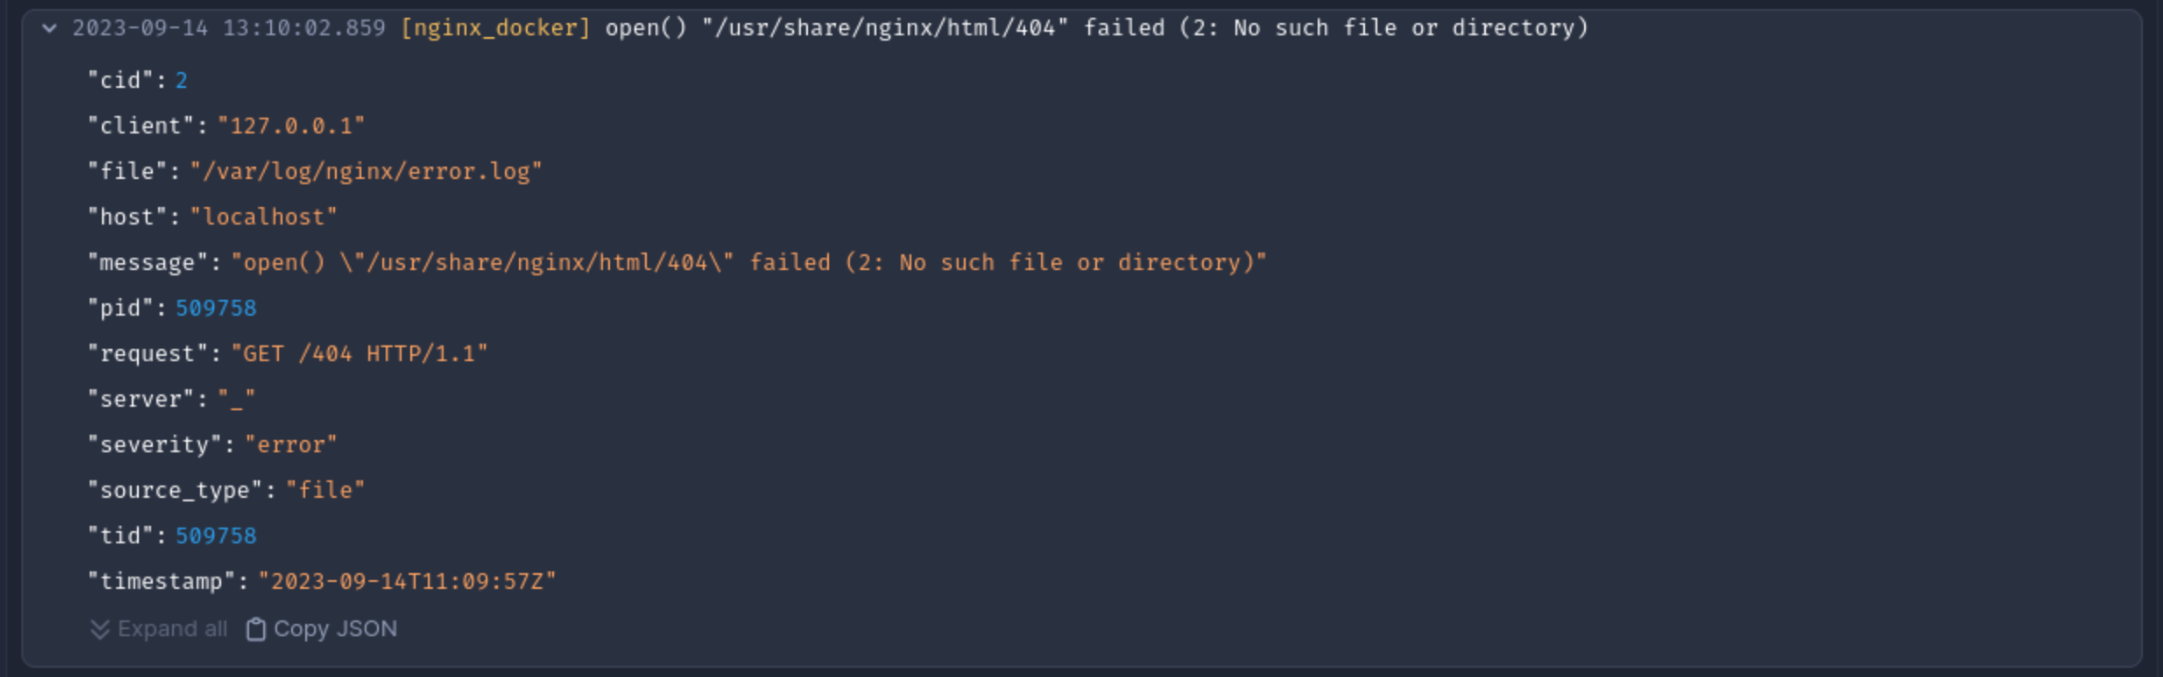Screen dimensions: 2163x677
Task: Select Expand all text button
Action: pyautogui.click(x=172, y=629)
